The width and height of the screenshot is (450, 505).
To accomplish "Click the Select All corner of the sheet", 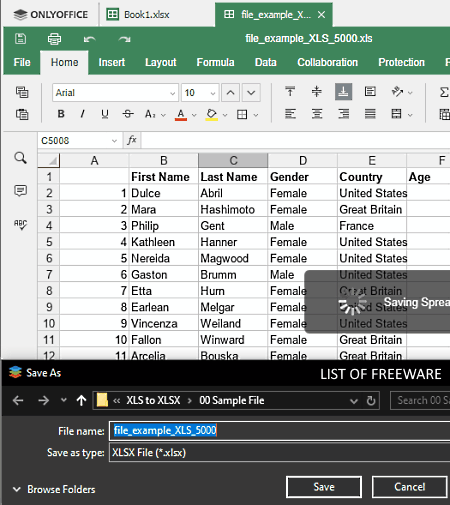I will pyautogui.click(x=49, y=161).
